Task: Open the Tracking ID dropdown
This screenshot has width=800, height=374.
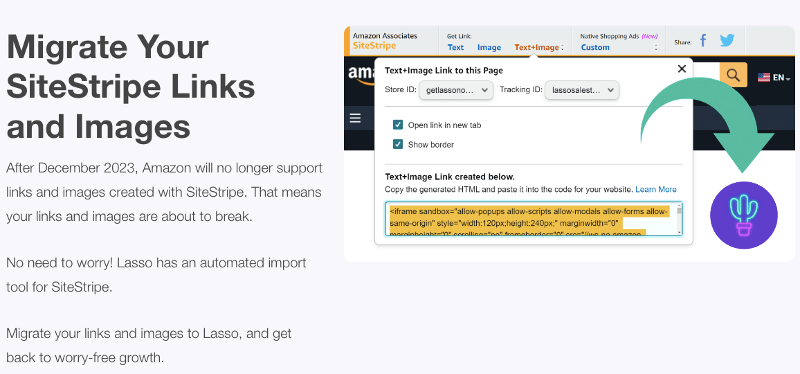Action: [x=582, y=90]
